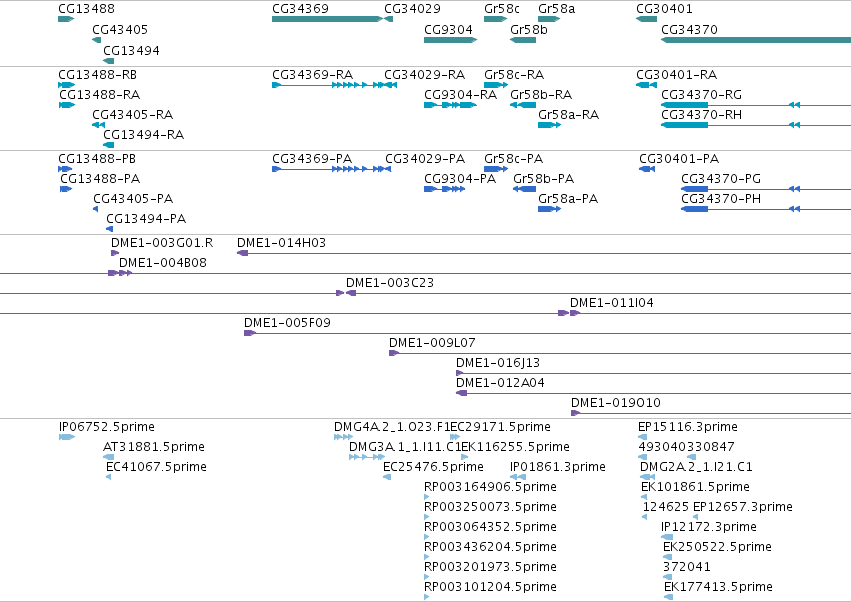Select transcript CG13494-RA

[144, 135]
